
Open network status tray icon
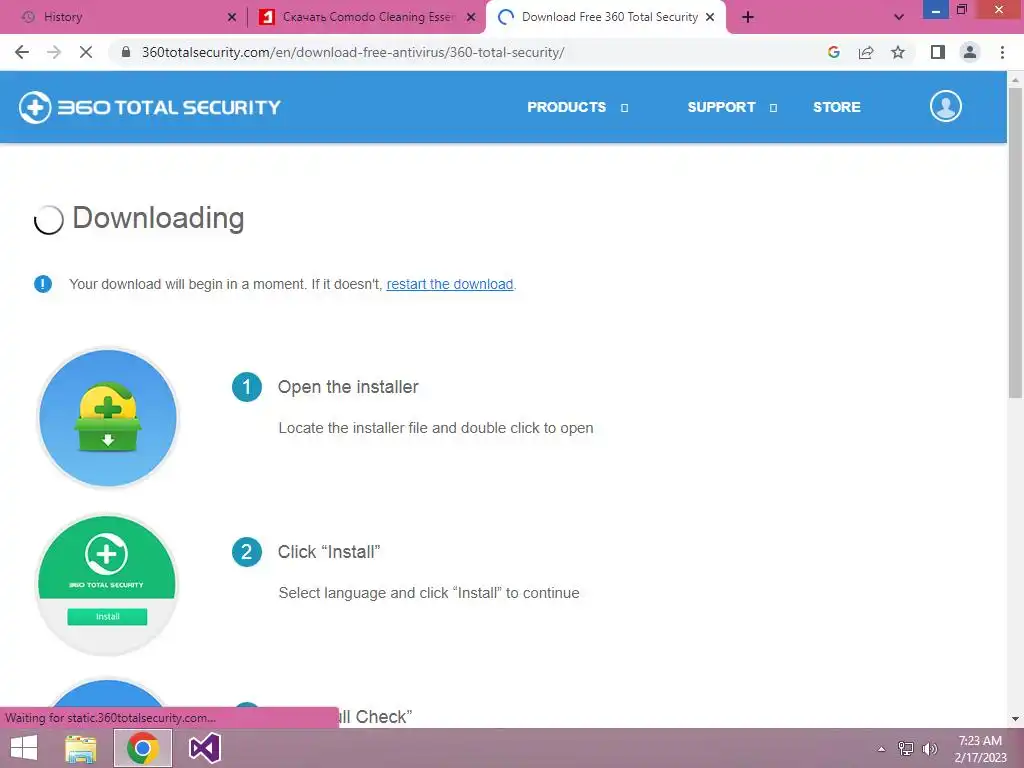906,749
